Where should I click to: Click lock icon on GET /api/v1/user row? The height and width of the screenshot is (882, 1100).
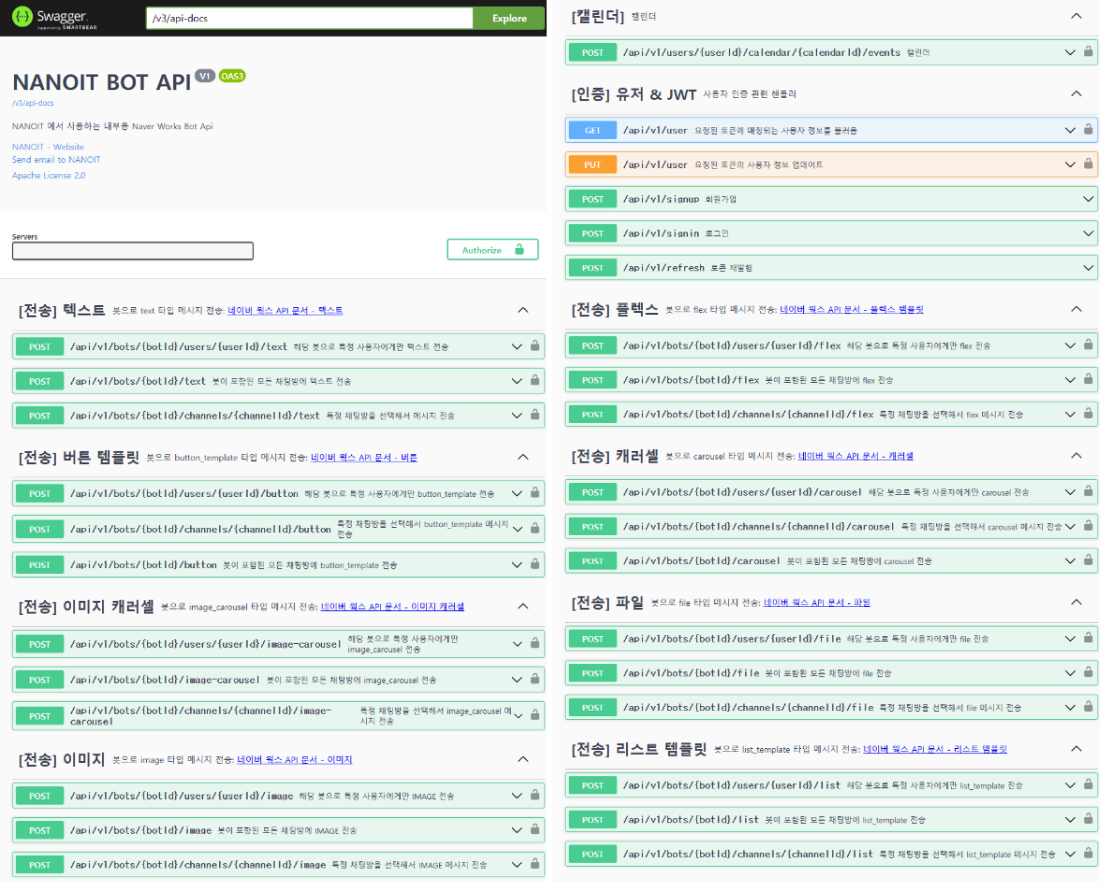pos(1087,130)
